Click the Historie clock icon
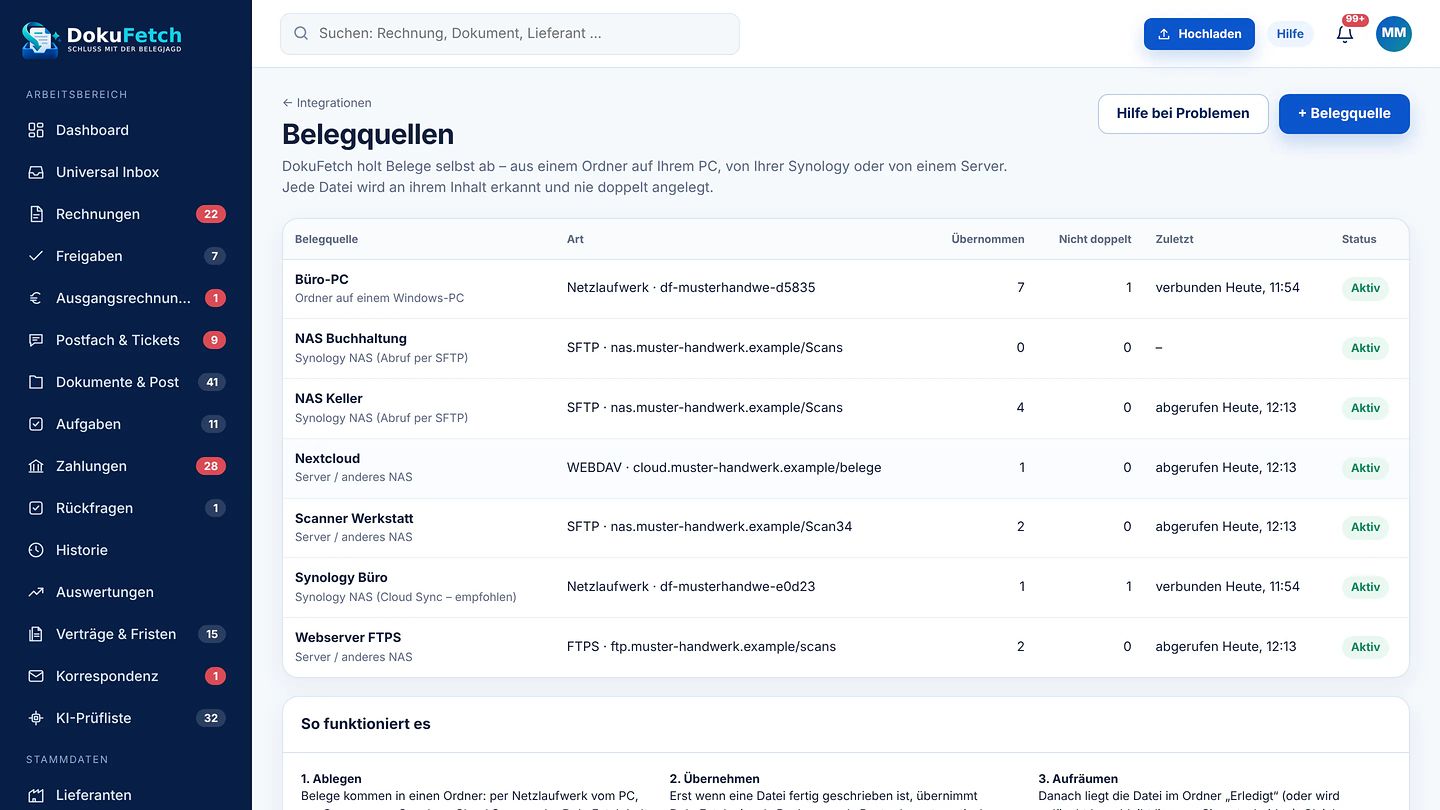Screen dimensions: 1440x810 pos(36,550)
